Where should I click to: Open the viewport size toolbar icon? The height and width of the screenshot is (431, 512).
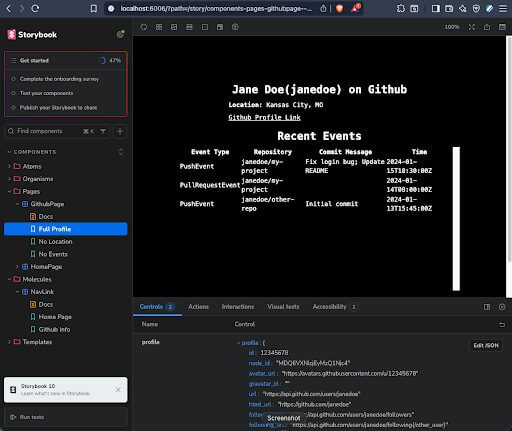[x=189, y=27]
